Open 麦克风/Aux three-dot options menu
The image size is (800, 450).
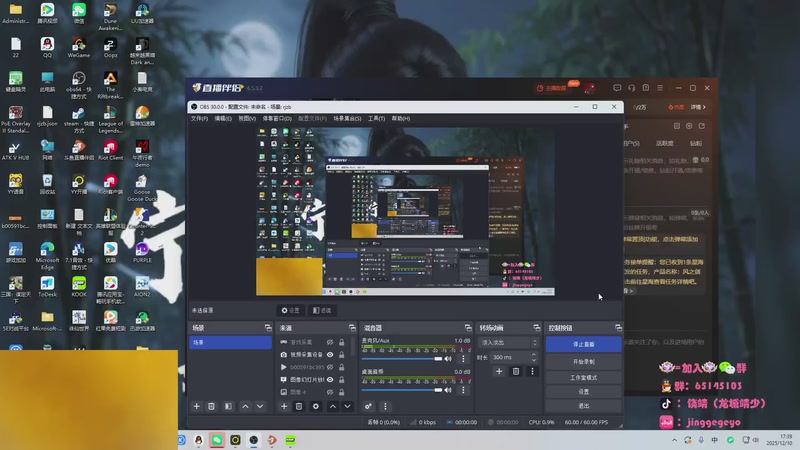pyautogui.click(x=463, y=359)
